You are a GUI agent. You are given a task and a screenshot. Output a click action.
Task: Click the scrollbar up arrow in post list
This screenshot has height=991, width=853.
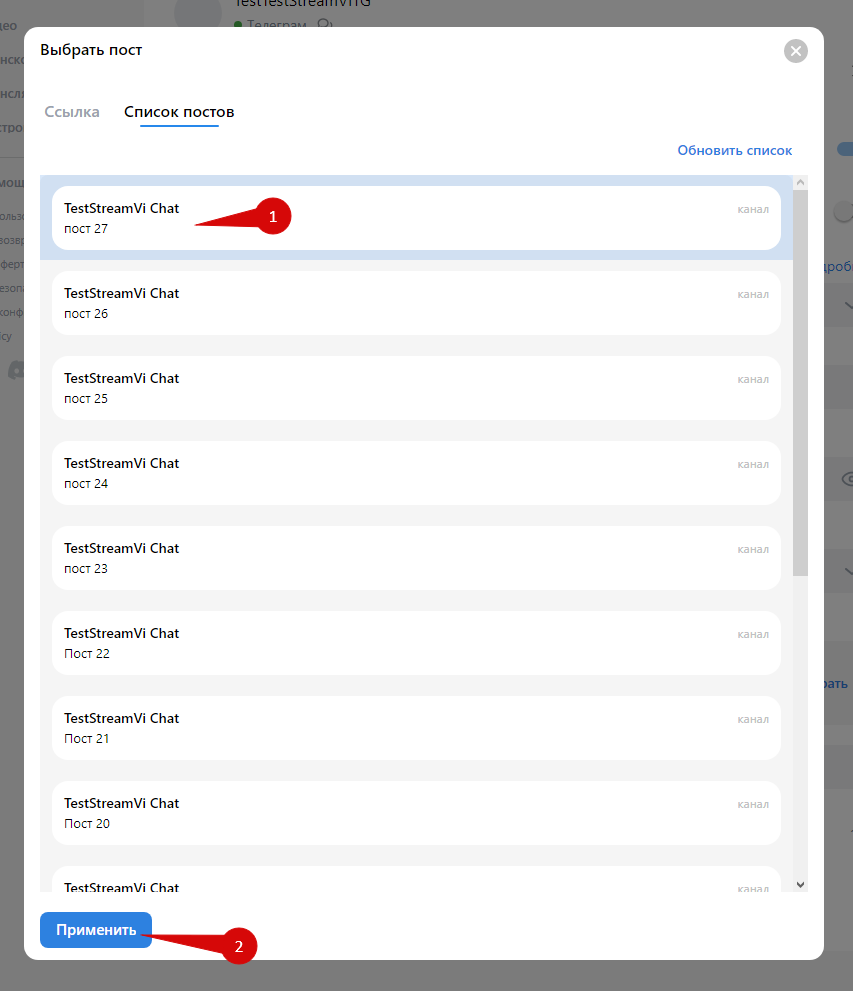[x=799, y=182]
